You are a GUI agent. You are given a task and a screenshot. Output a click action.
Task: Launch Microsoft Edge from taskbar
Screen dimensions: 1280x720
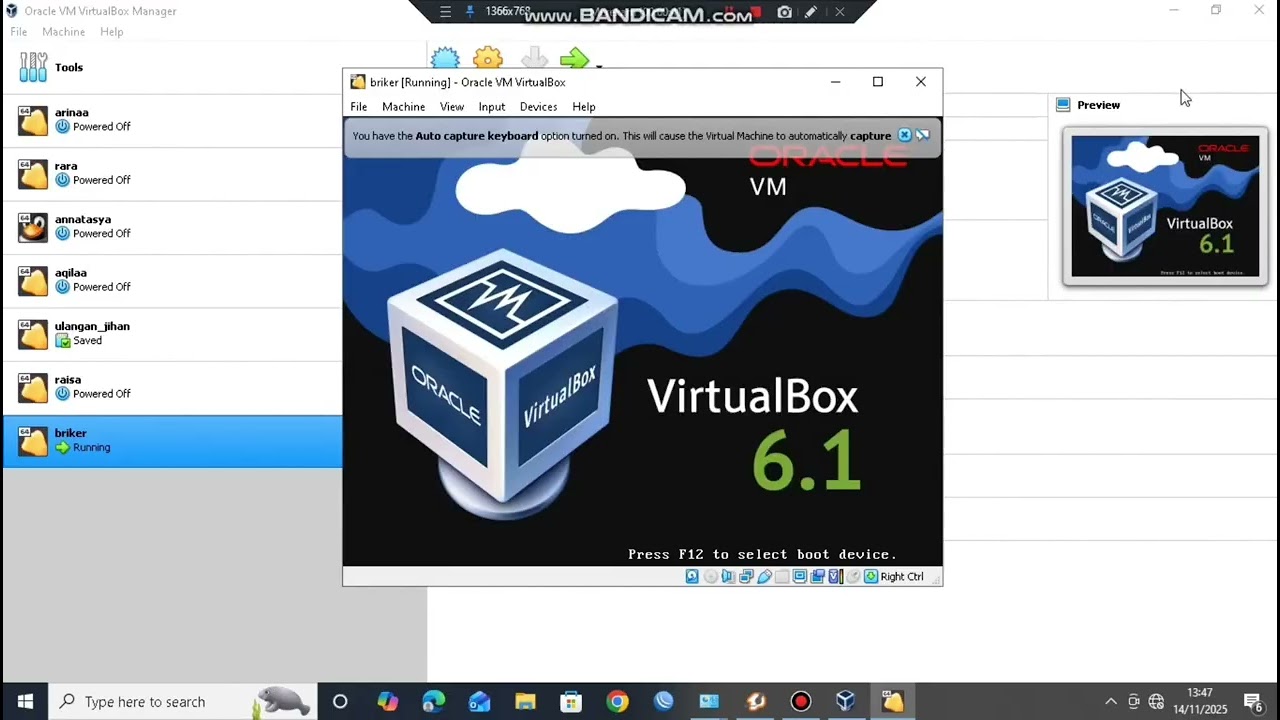tap(433, 701)
